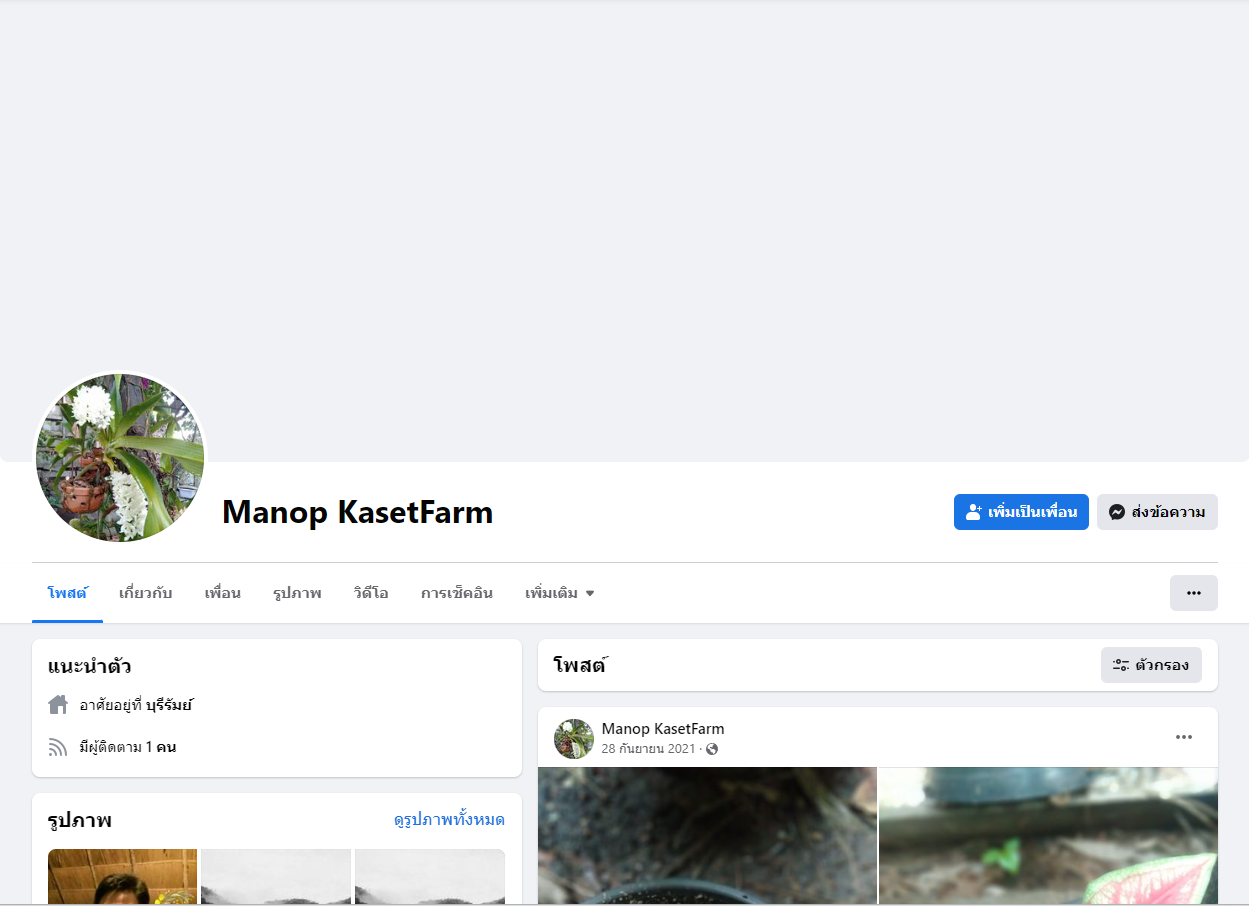
Task: Click the post author avatar thumbnail
Action: click(574, 739)
